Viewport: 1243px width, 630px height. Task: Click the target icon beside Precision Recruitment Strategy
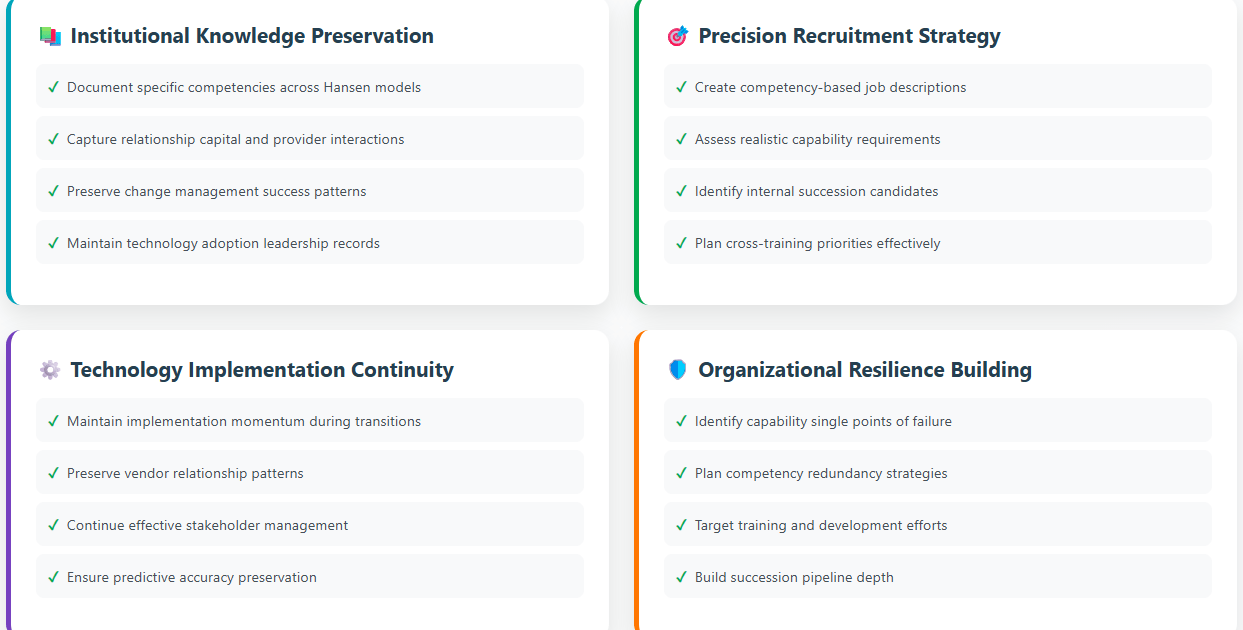tap(678, 36)
